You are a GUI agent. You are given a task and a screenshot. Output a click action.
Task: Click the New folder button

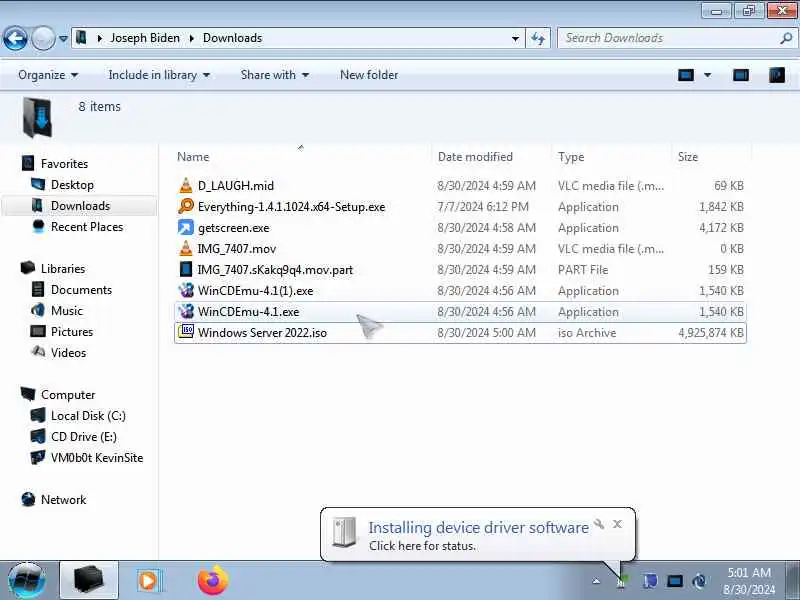click(x=369, y=75)
